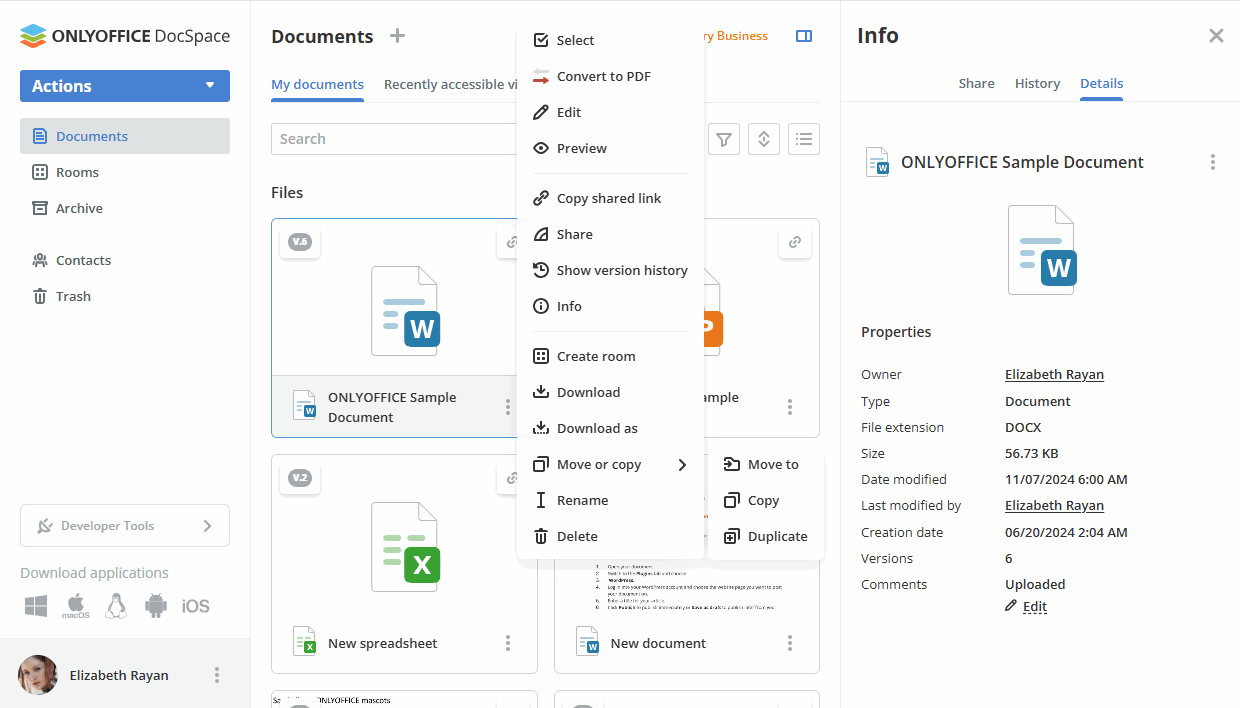Toggle the info panel icon
The height and width of the screenshot is (708, 1240).
804,36
